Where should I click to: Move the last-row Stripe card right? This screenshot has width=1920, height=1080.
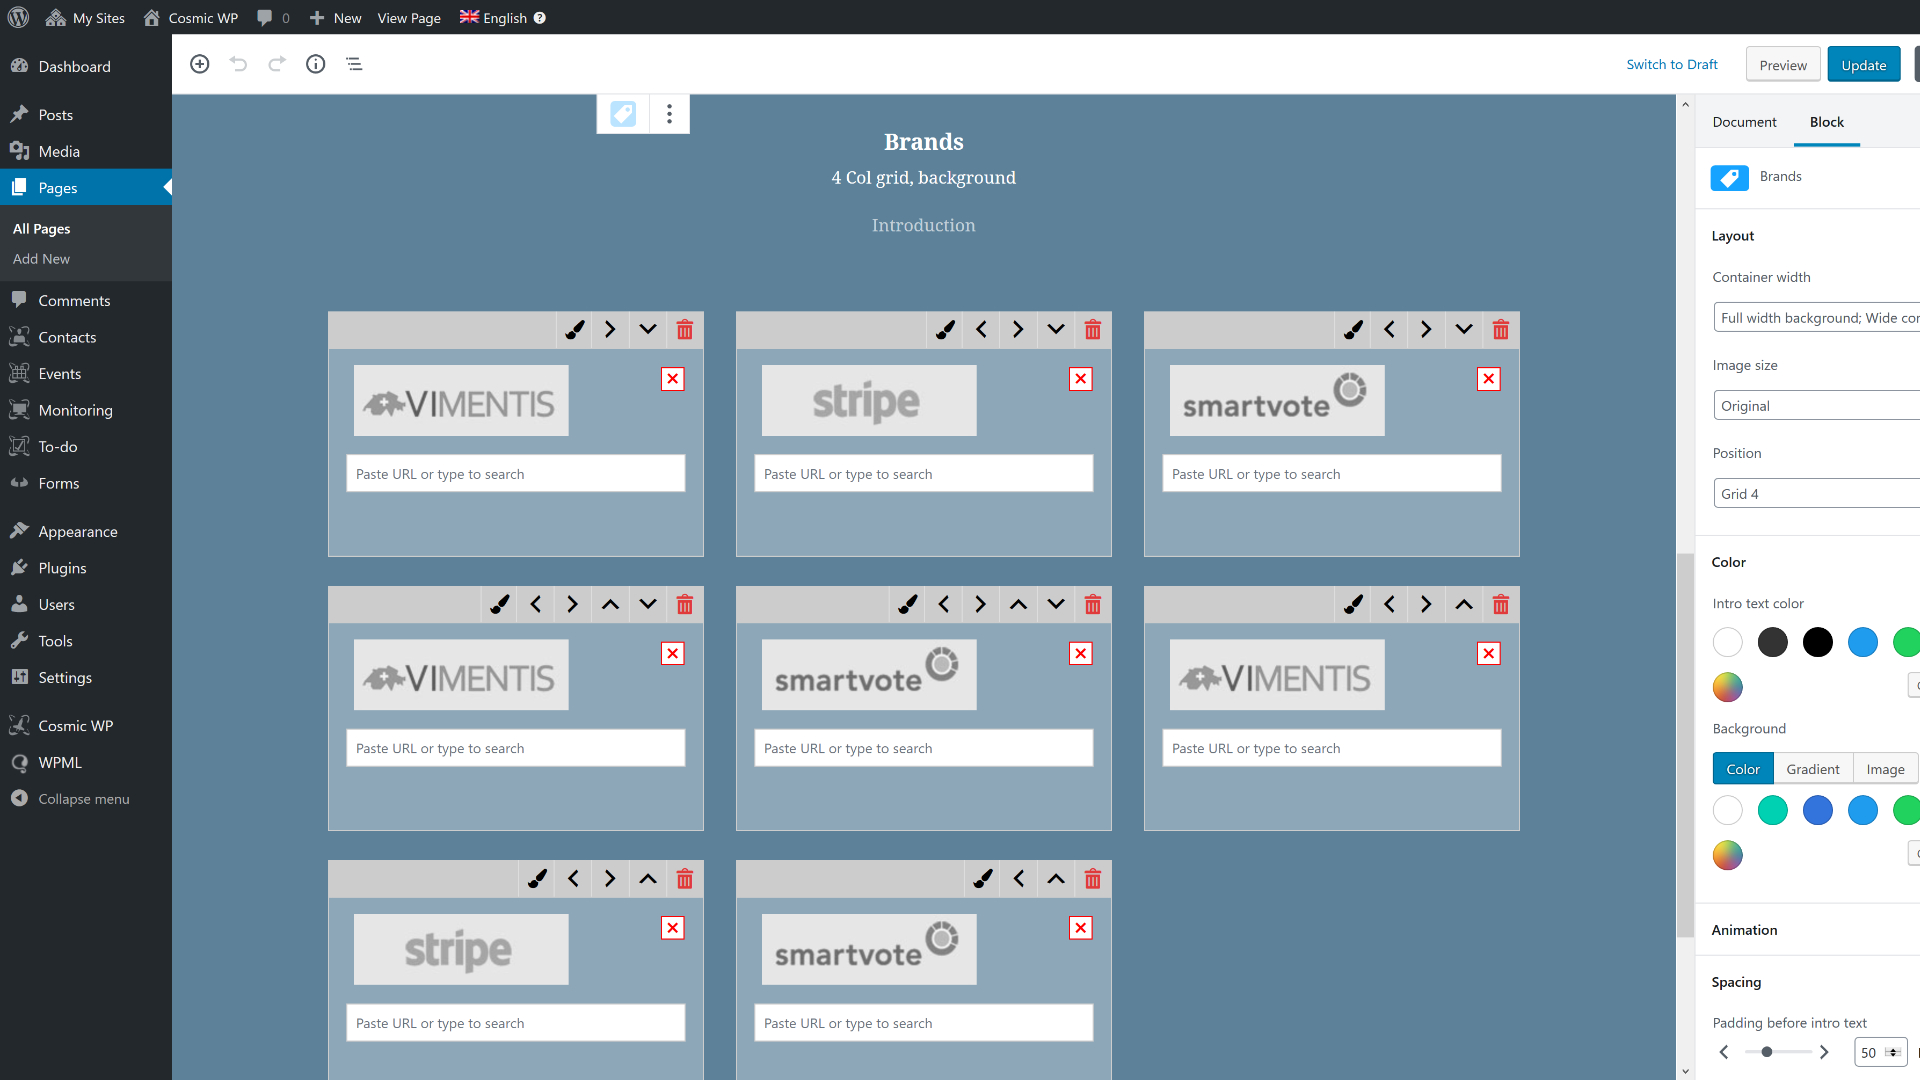(610, 879)
